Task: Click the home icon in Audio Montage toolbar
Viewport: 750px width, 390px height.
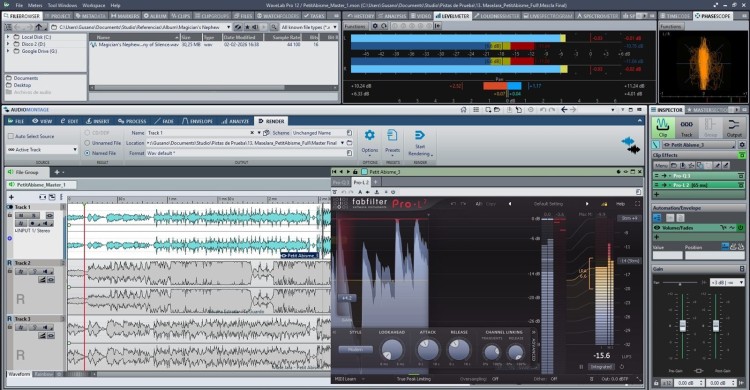Action: coord(463,110)
